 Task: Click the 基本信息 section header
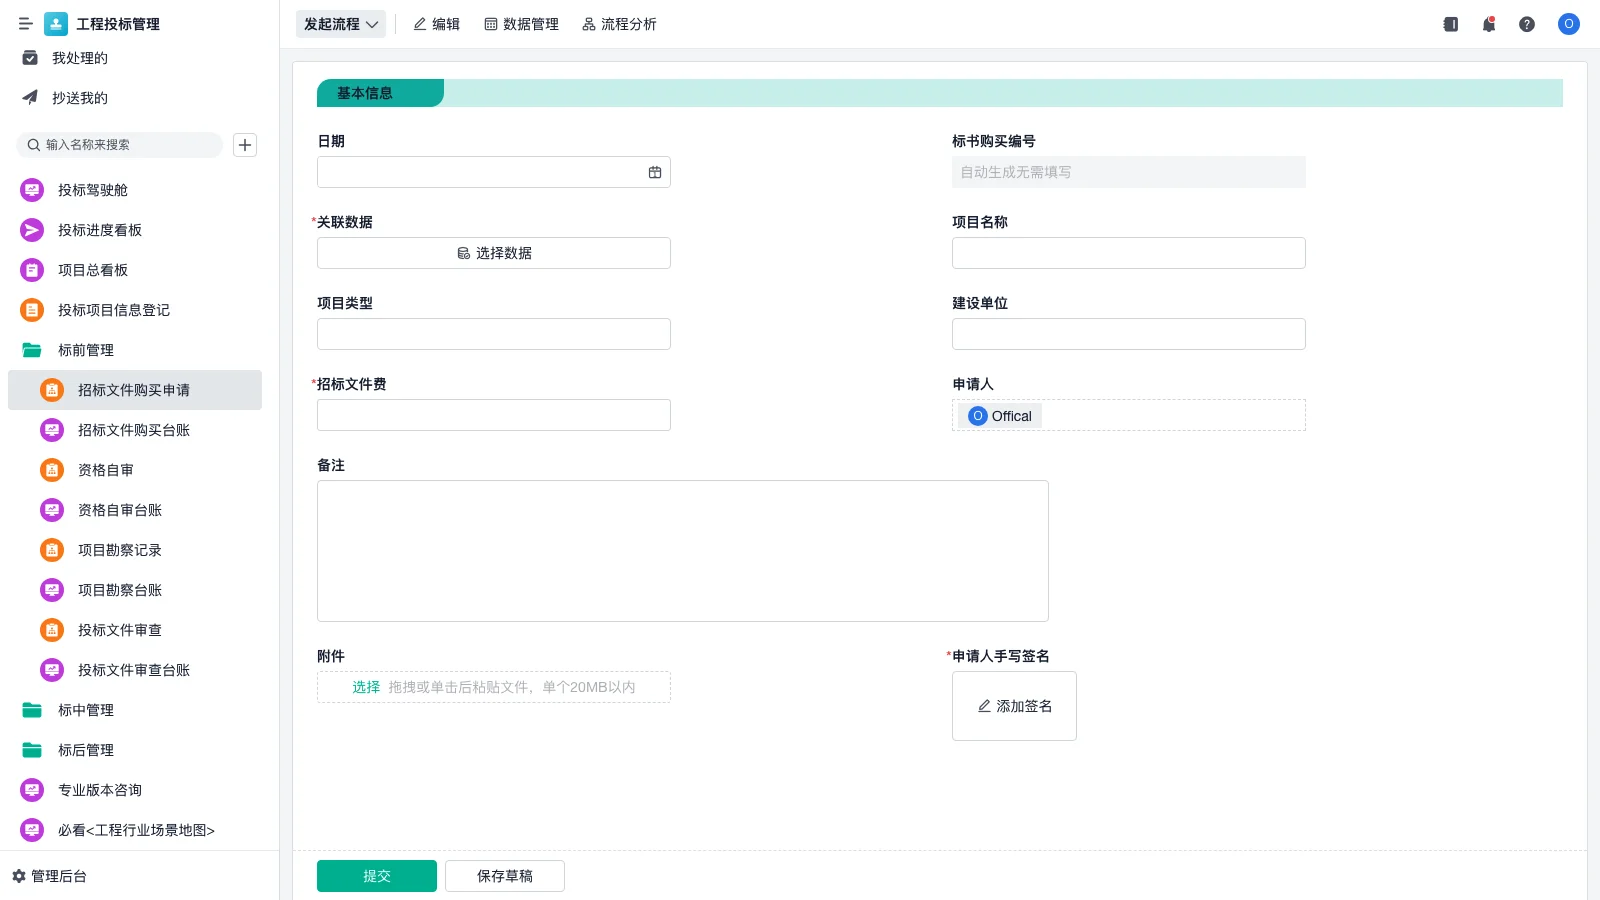[x=380, y=93]
